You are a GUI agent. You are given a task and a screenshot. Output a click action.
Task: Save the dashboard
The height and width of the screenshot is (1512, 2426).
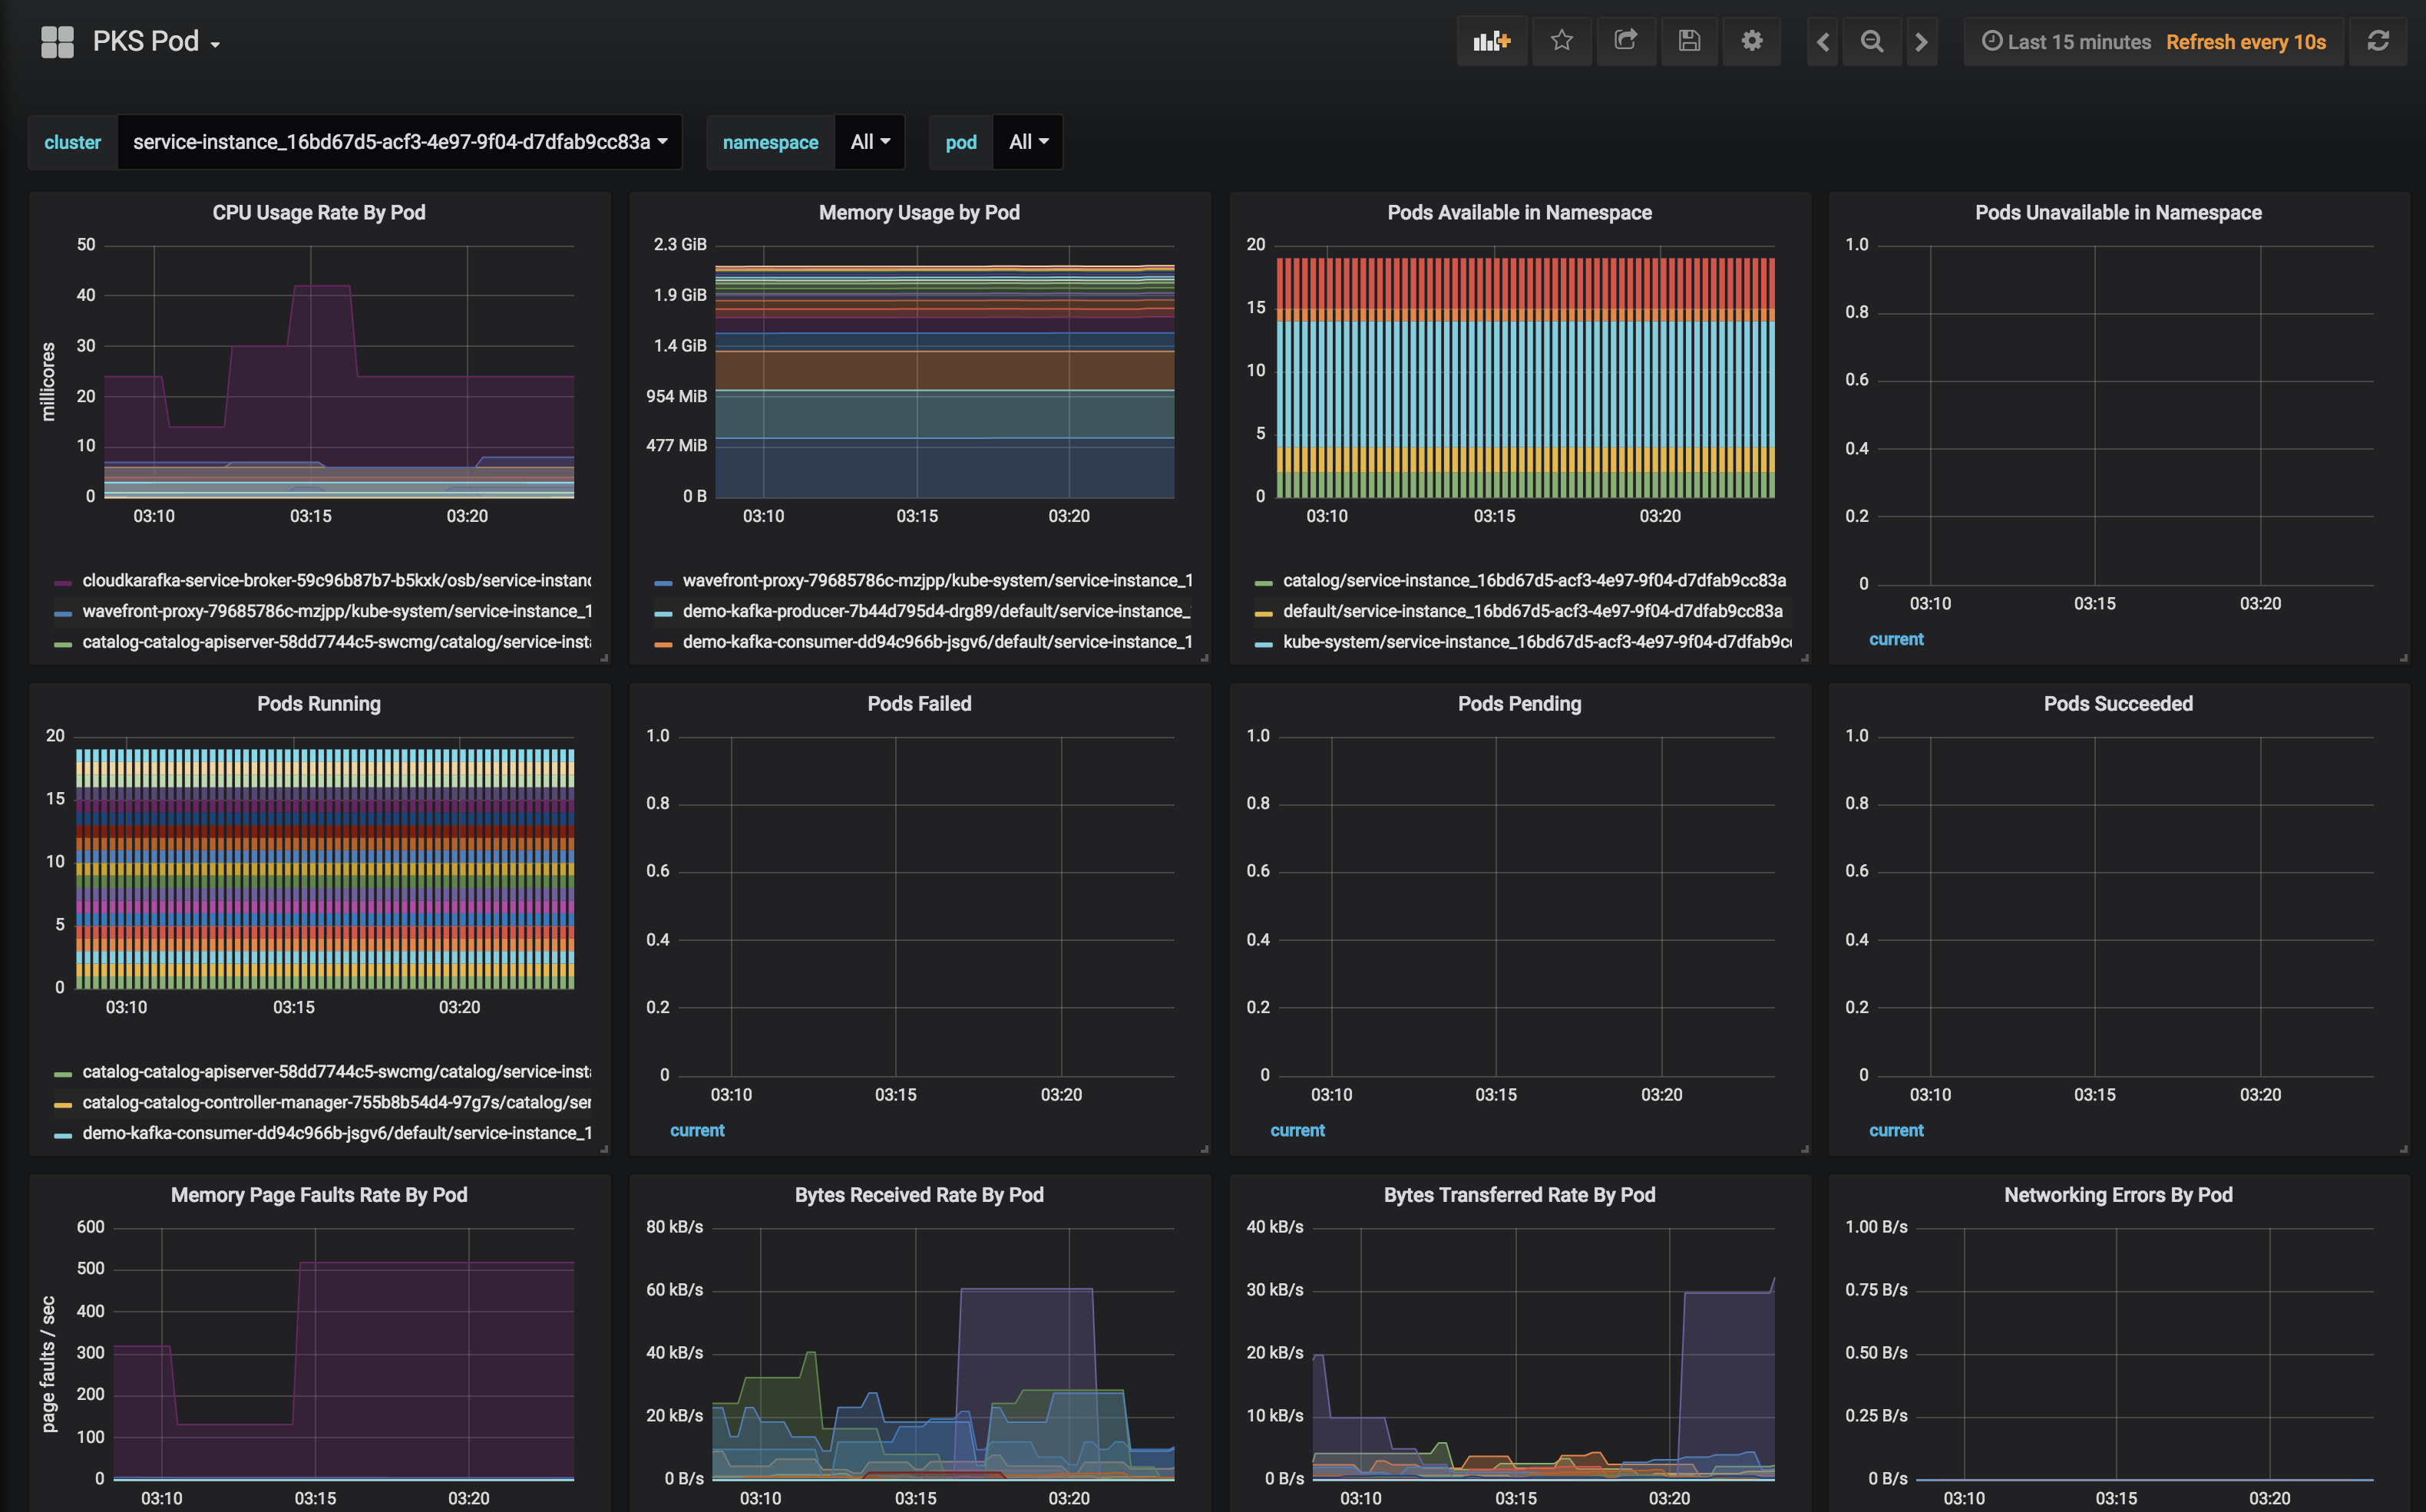click(x=1689, y=41)
